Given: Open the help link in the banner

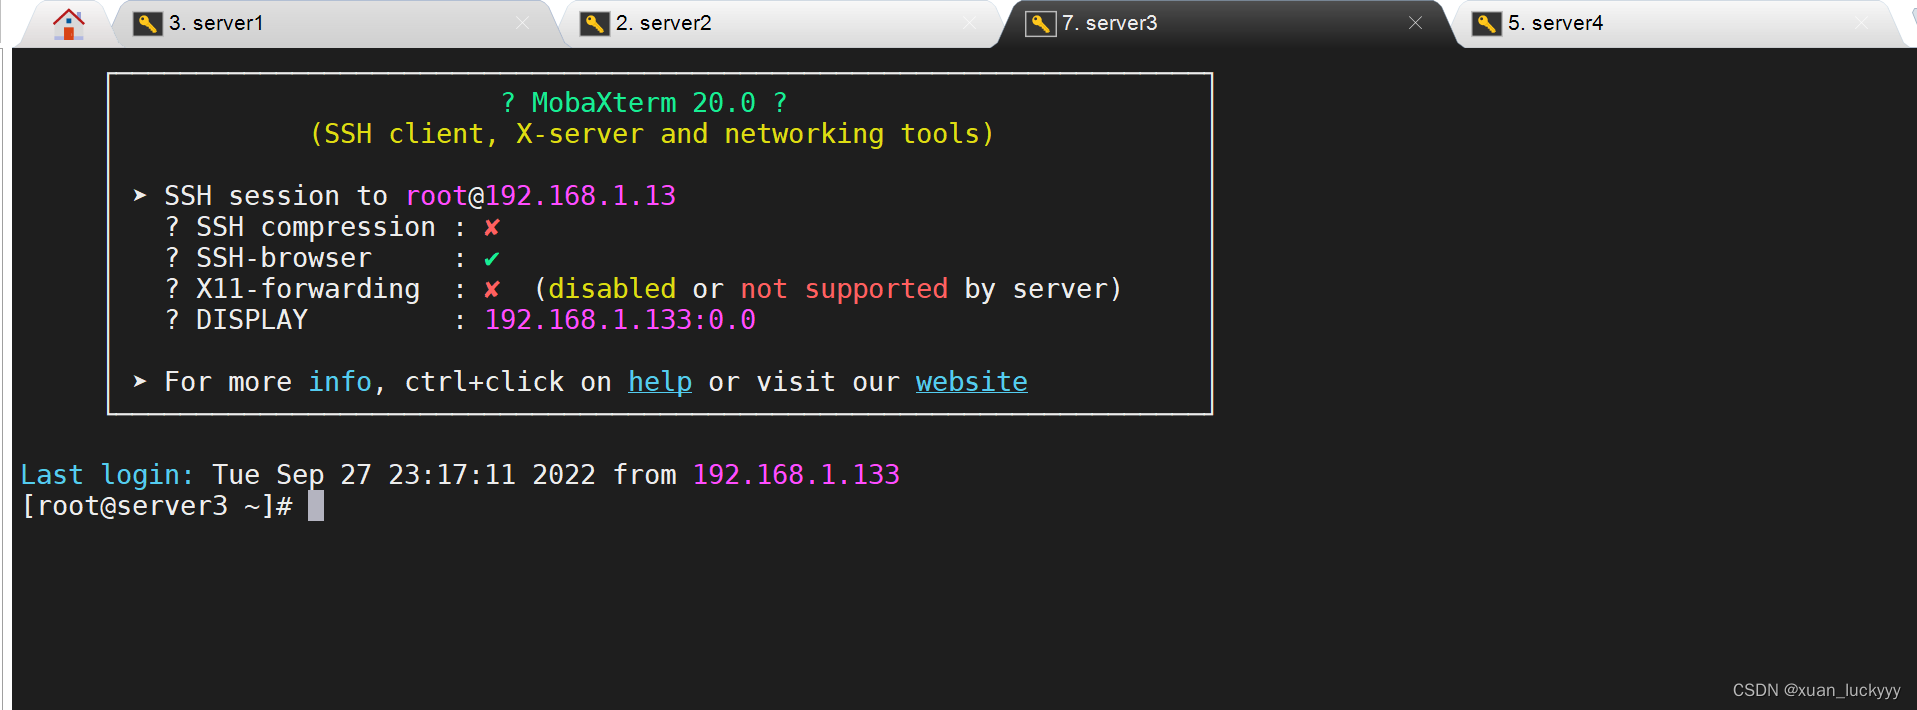Looking at the screenshot, I should coord(660,382).
